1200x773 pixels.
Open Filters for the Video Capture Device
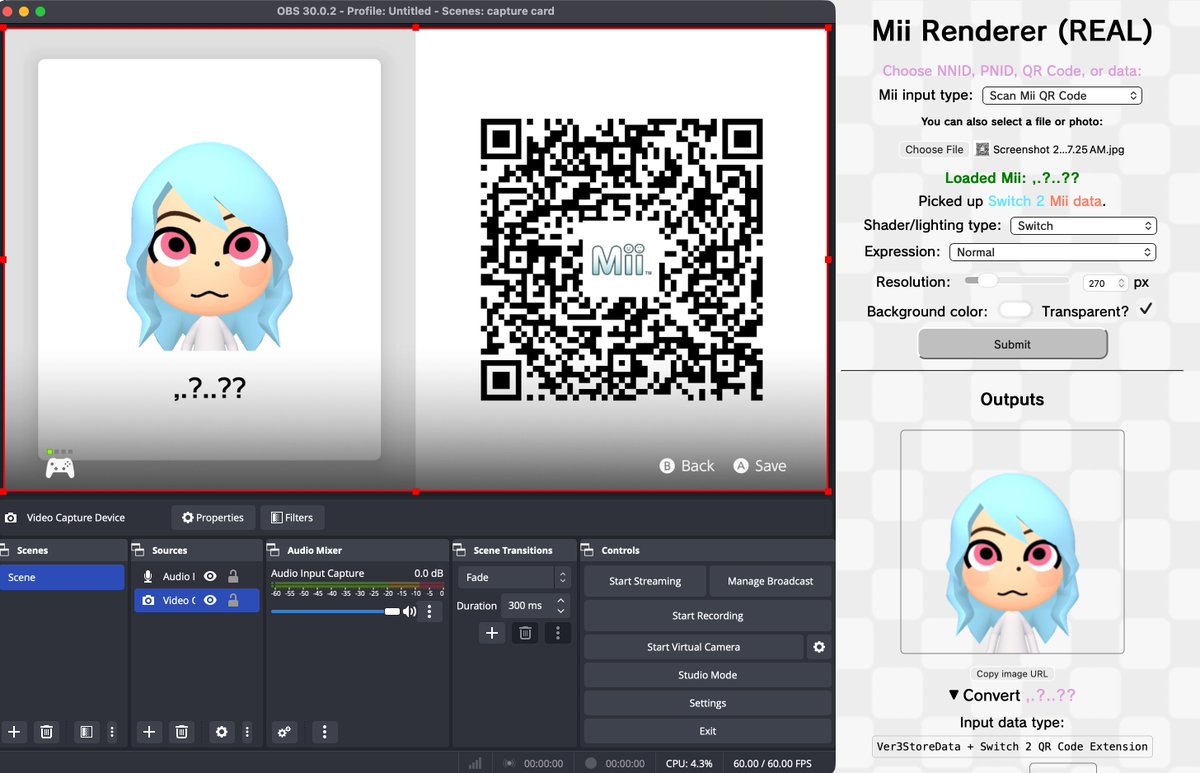[292, 518]
